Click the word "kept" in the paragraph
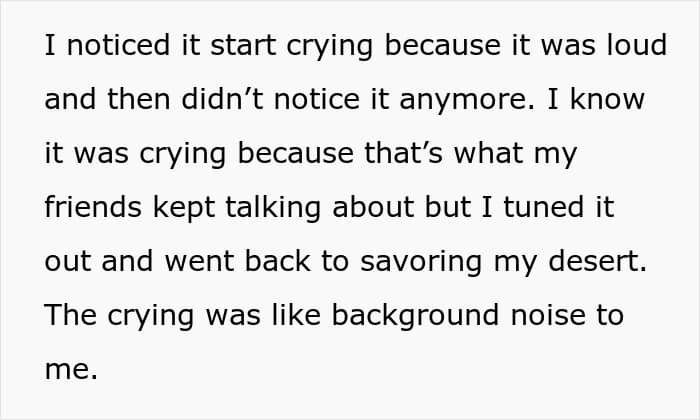The height and width of the screenshot is (420, 700). 184,207
